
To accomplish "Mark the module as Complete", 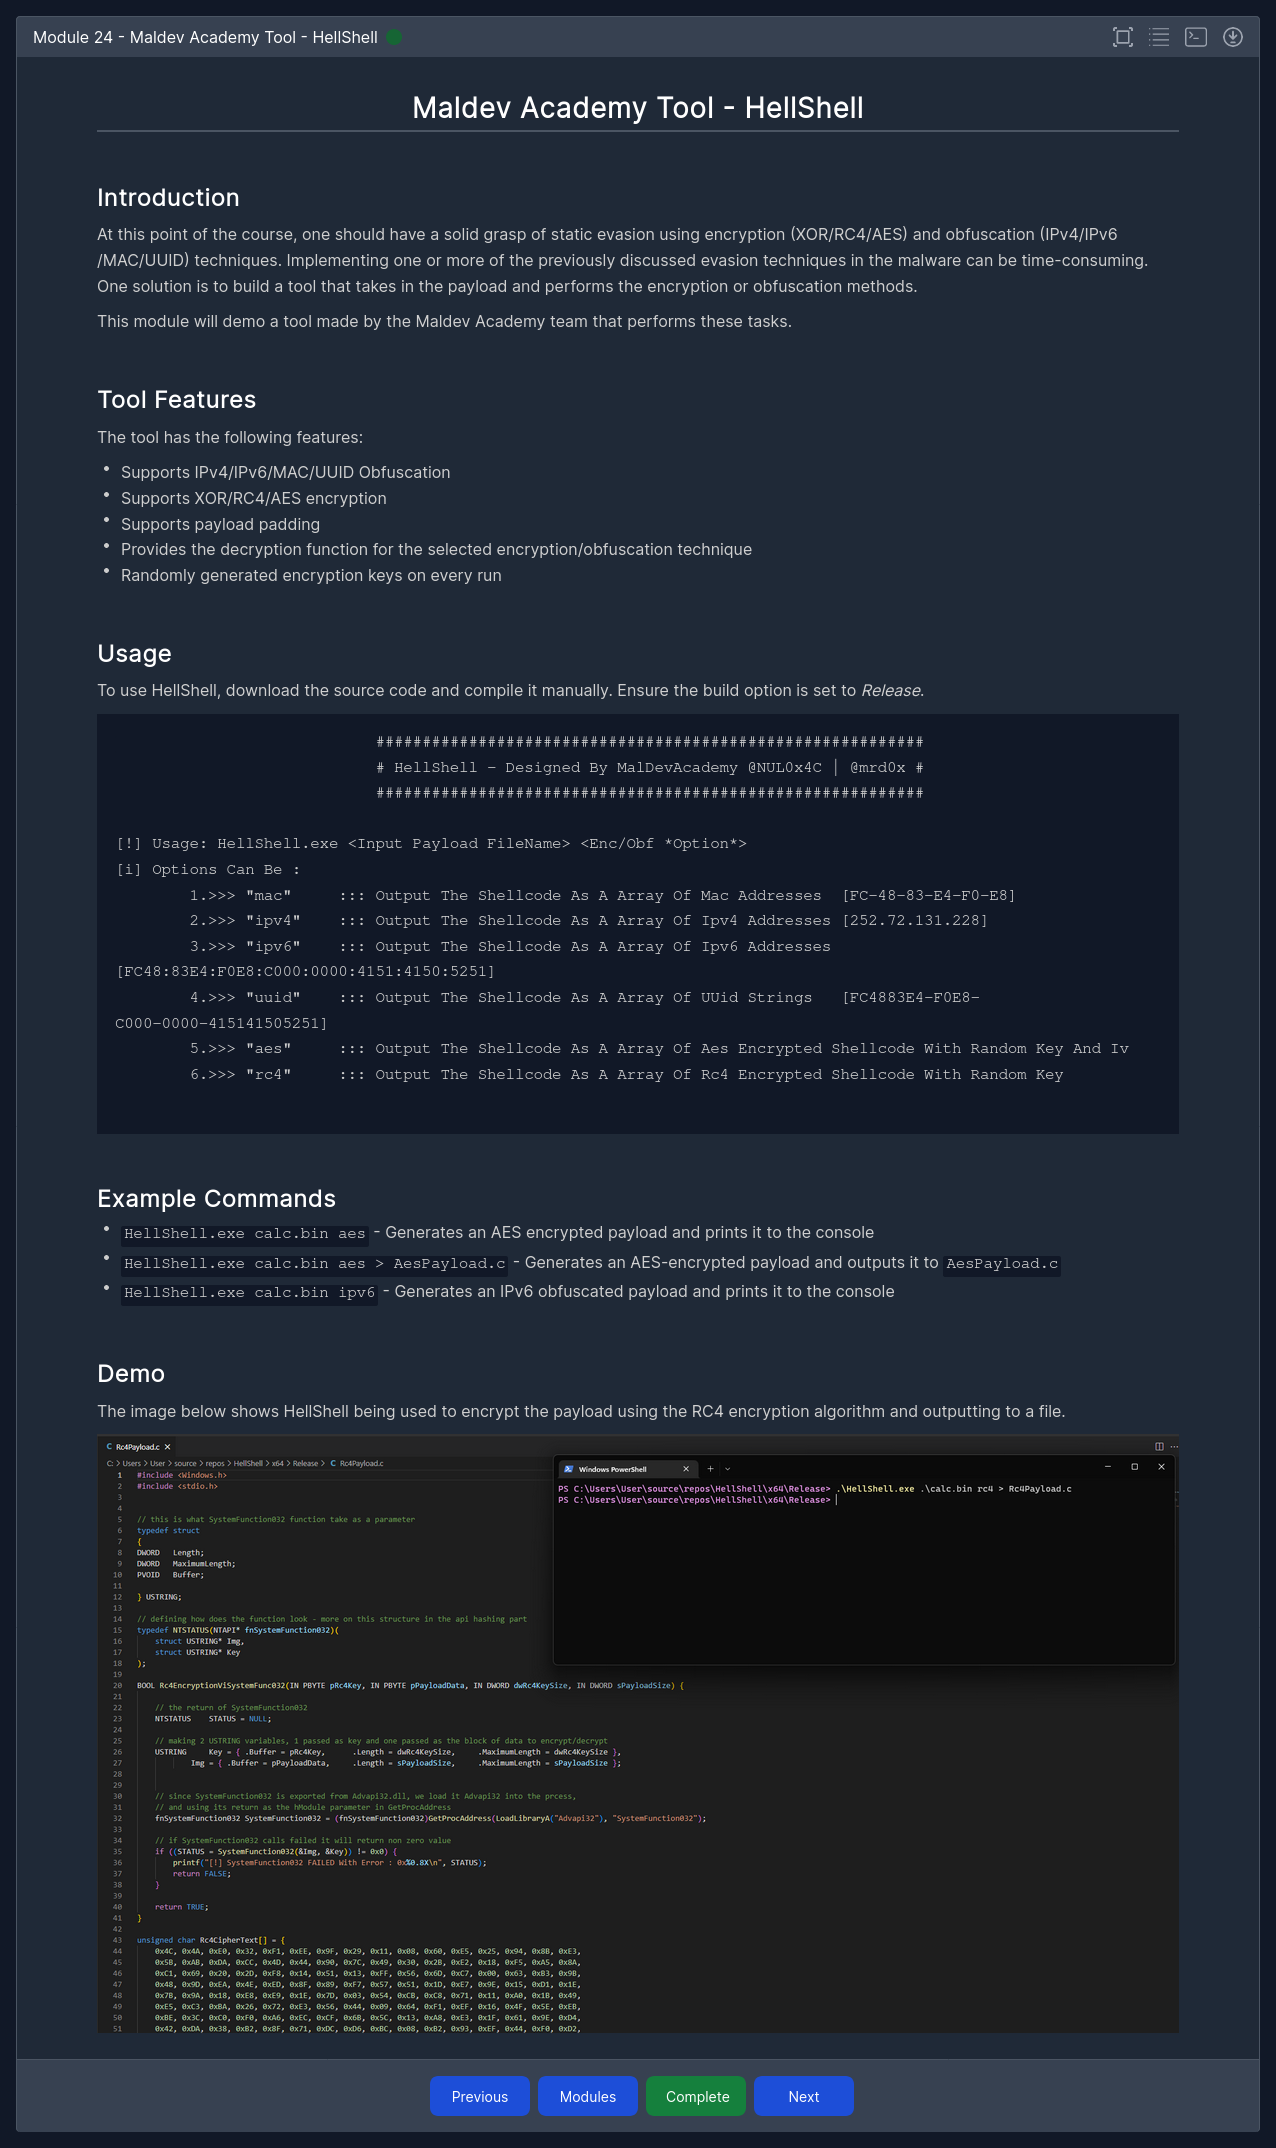I will (x=697, y=2096).
